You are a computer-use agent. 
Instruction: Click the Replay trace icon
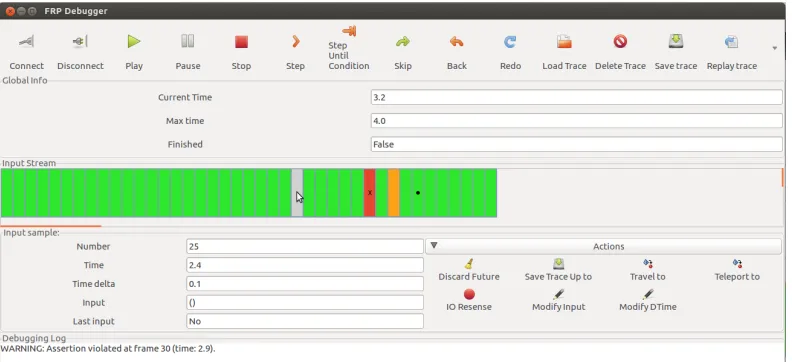[731, 41]
